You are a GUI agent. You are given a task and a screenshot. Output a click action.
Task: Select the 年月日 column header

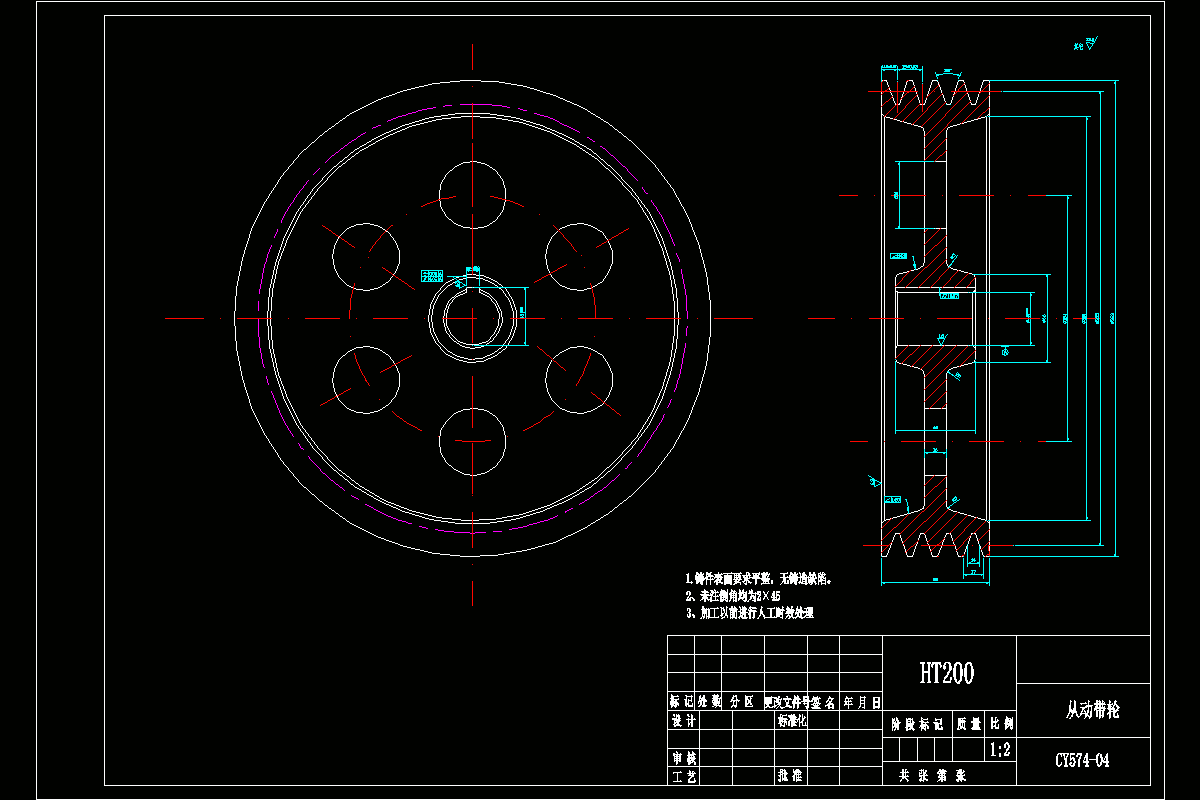[x=861, y=702]
